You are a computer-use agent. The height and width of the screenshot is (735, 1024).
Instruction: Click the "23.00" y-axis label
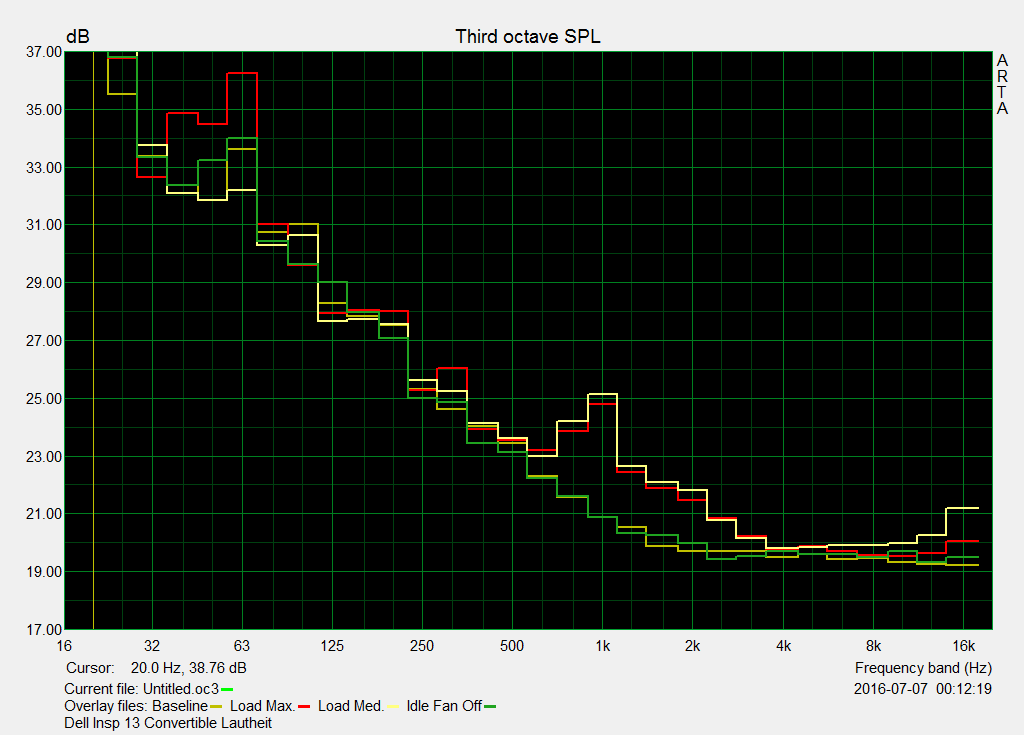(44, 457)
